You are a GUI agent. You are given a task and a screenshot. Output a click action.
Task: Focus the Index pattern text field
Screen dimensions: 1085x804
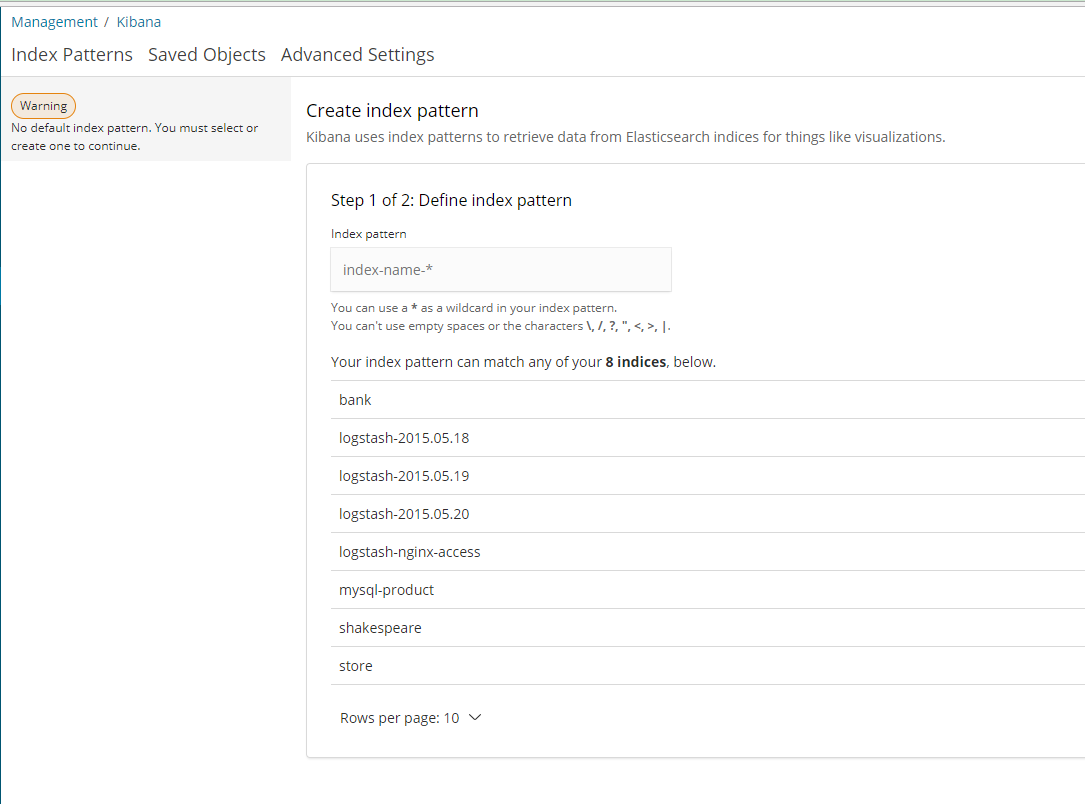click(x=500, y=270)
